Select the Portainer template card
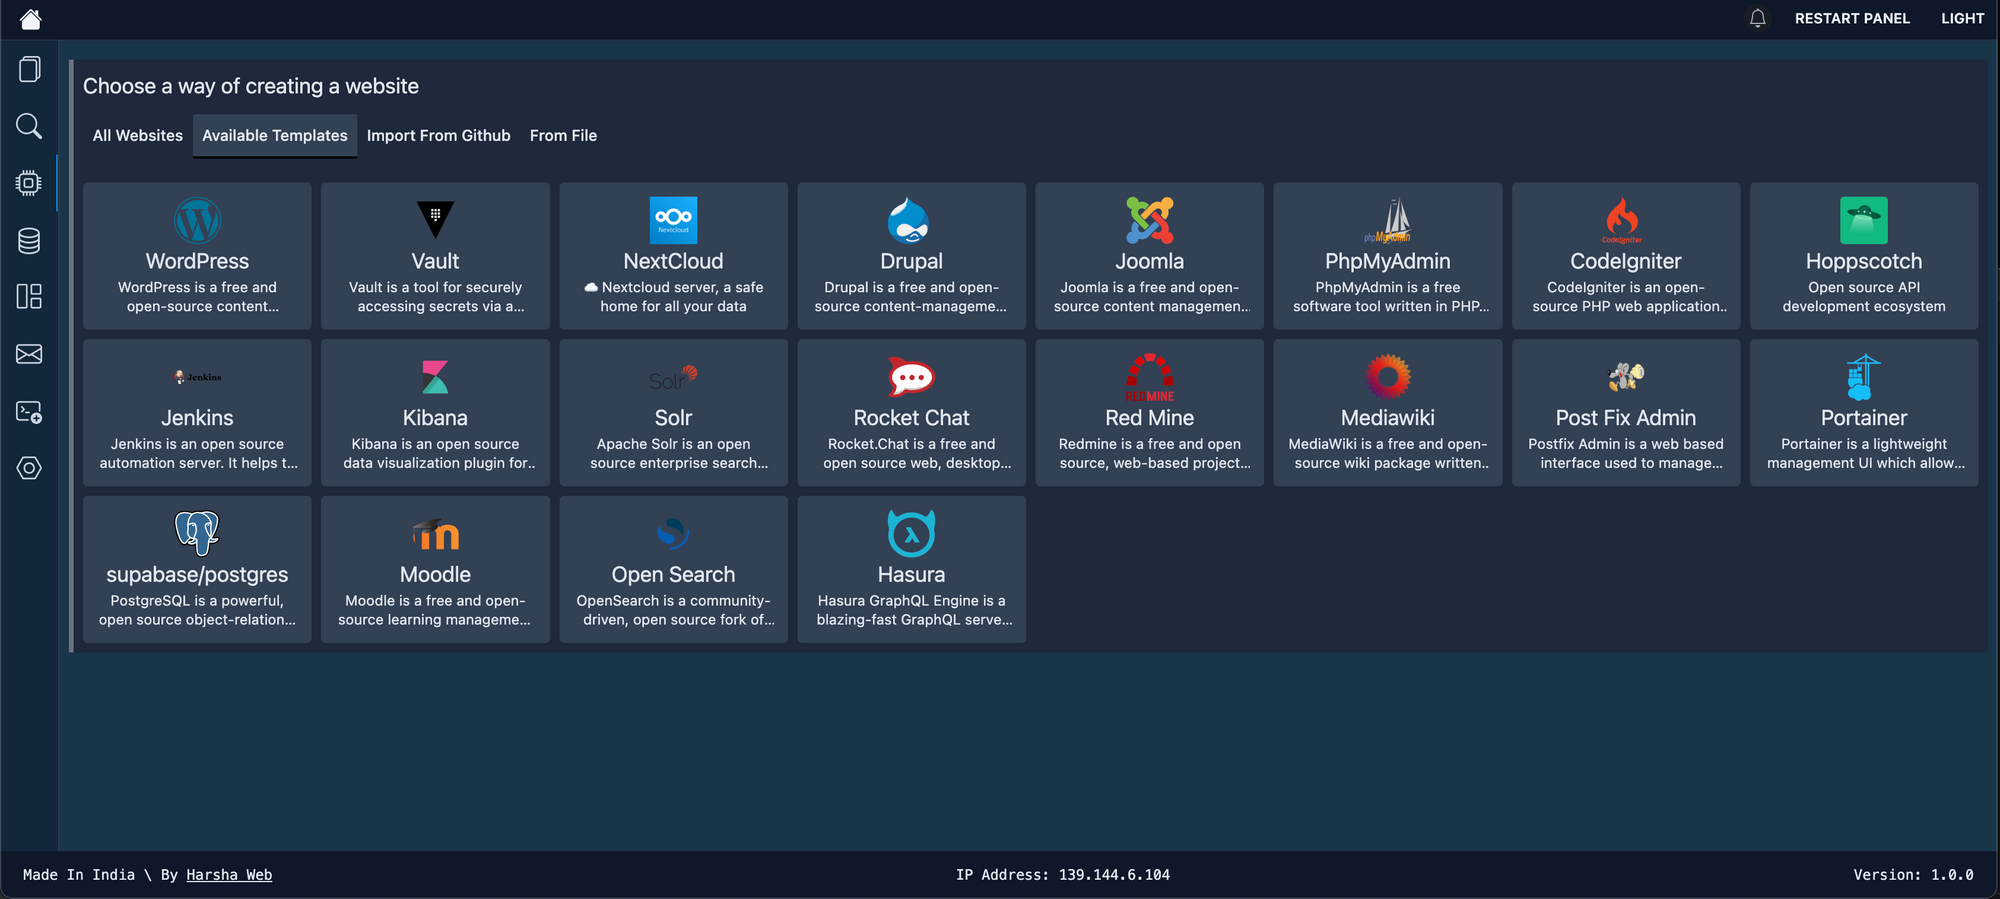2000x899 pixels. pos(1863,413)
